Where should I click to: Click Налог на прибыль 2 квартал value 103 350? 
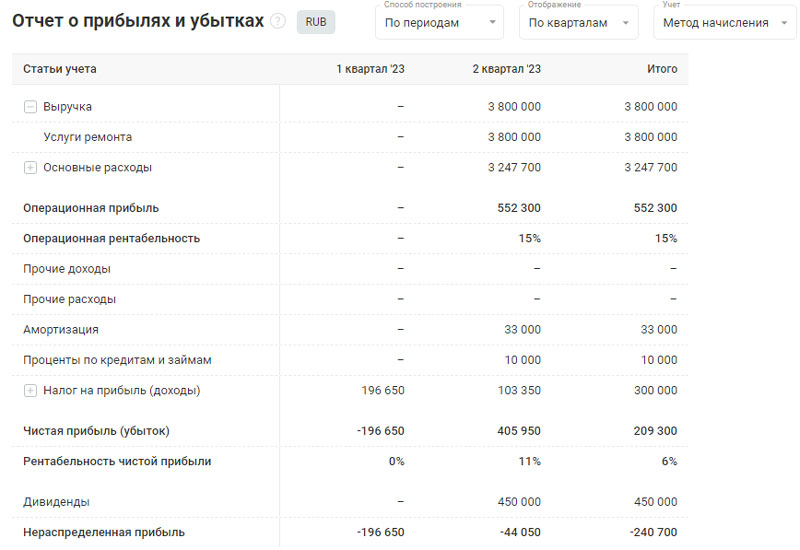coord(519,390)
